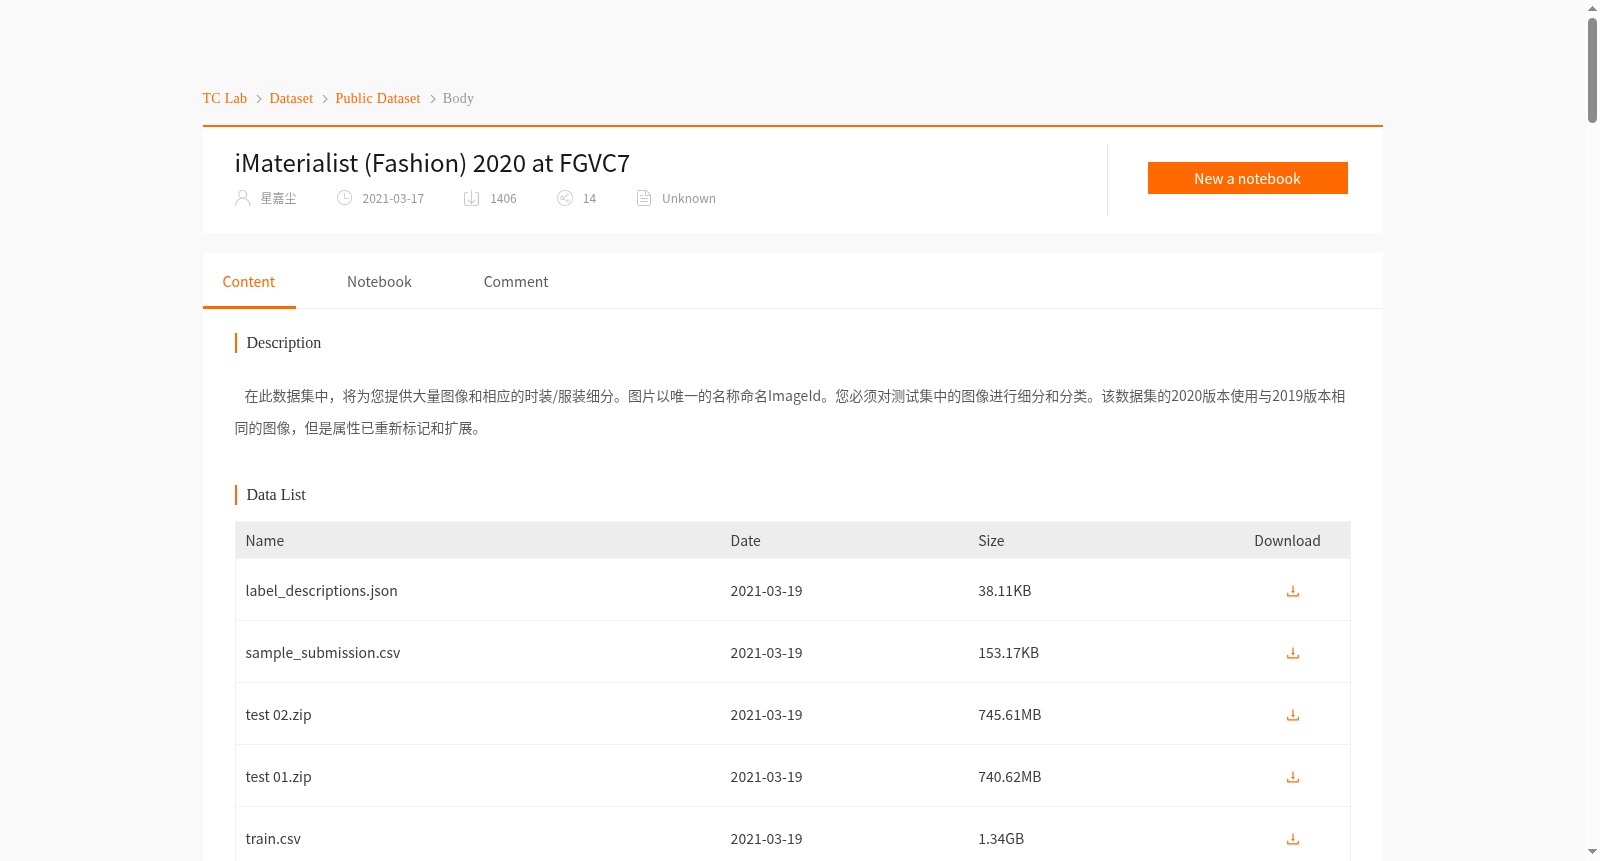Download test 01.zip archive
Image resolution: width=1600 pixels, height=861 pixels.
tap(1292, 777)
